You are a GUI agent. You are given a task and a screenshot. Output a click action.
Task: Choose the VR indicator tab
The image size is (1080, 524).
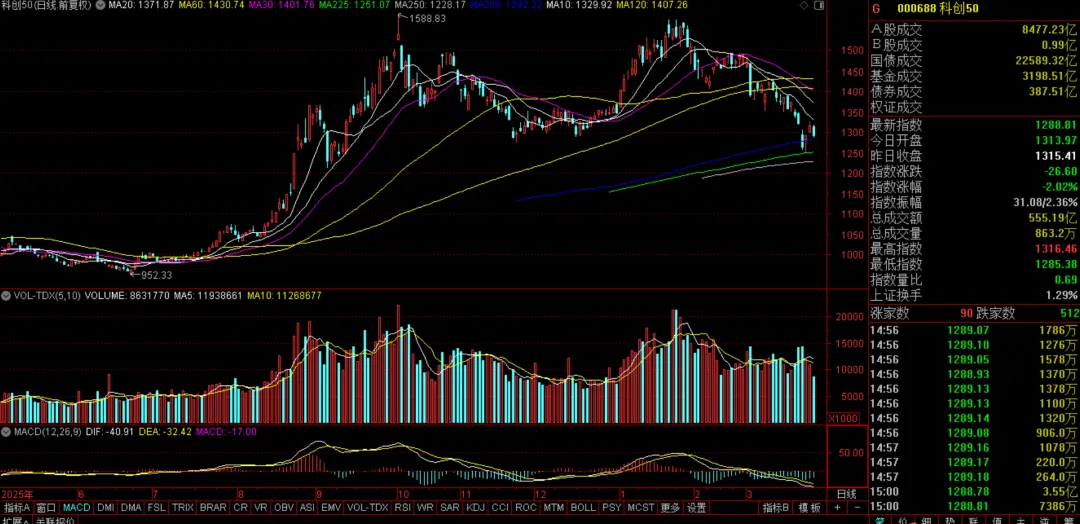[x=261, y=507]
